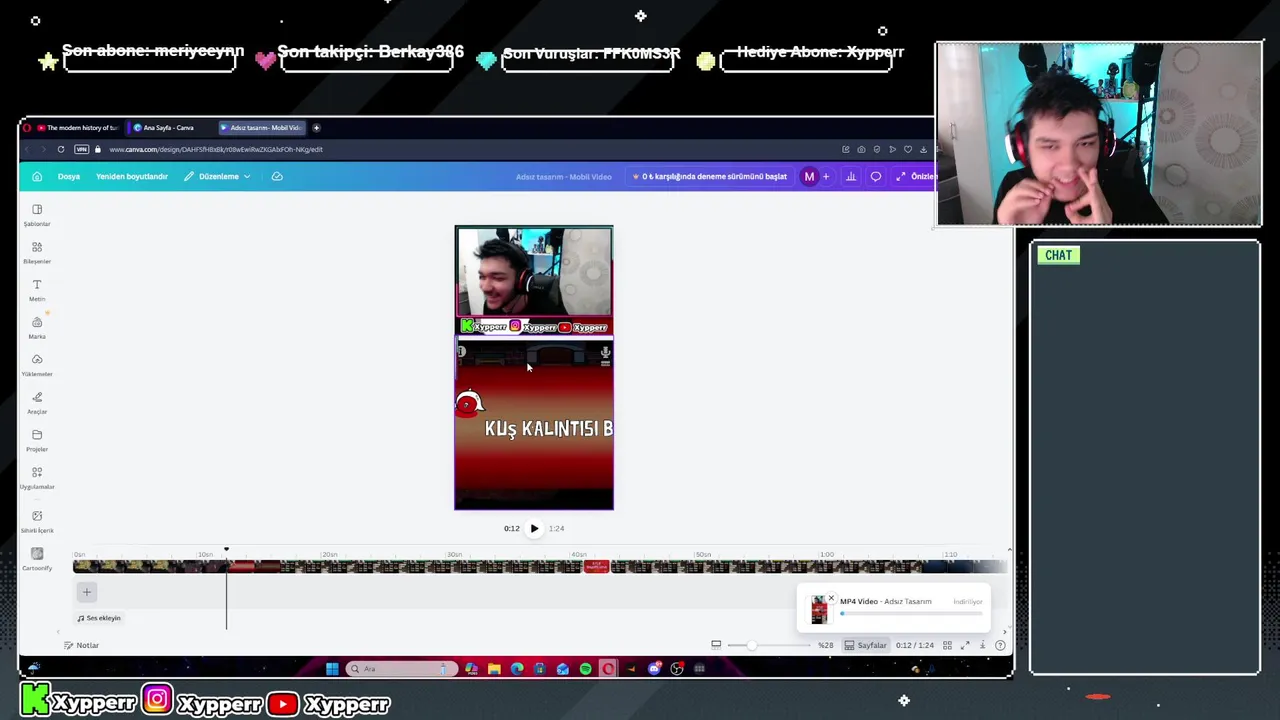Open Windows Start menu
1280x720 pixels.
tap(332, 668)
